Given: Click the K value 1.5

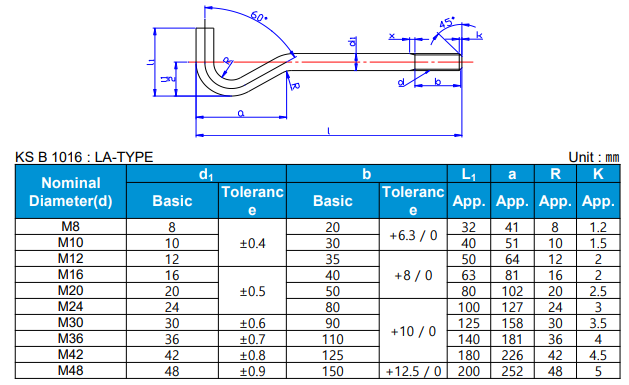Looking at the screenshot, I should 598,243.
